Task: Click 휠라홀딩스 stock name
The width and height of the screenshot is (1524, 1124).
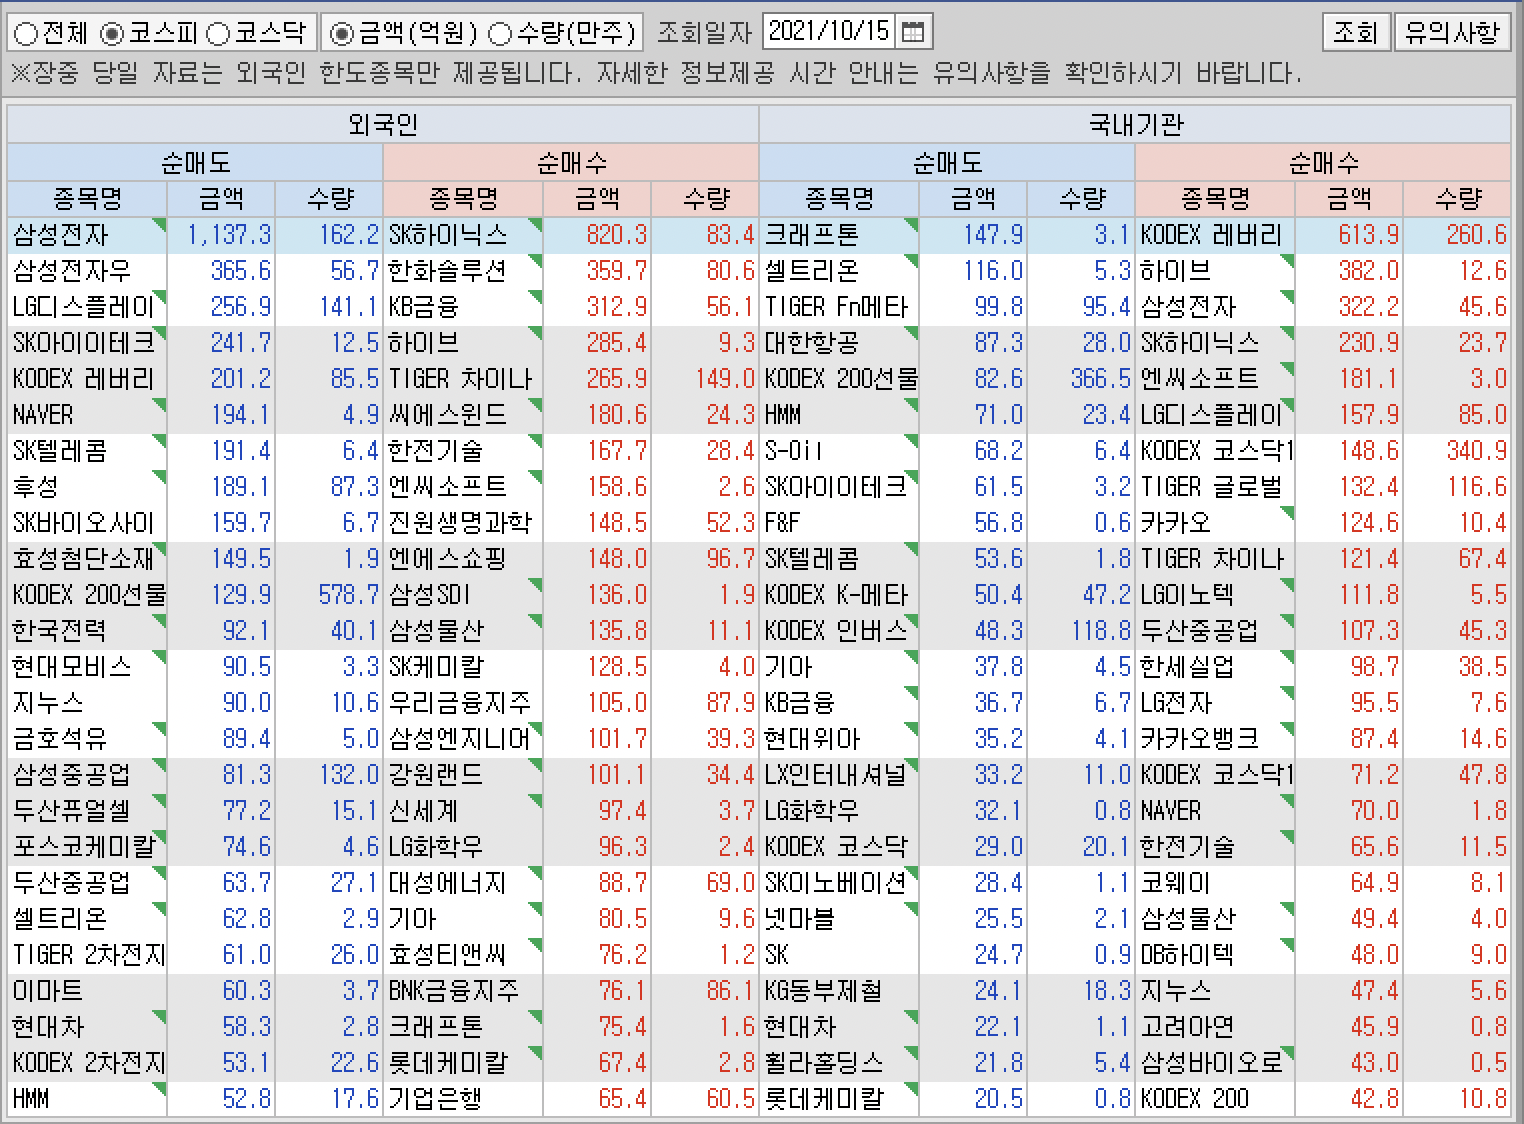Action: pos(824,1063)
